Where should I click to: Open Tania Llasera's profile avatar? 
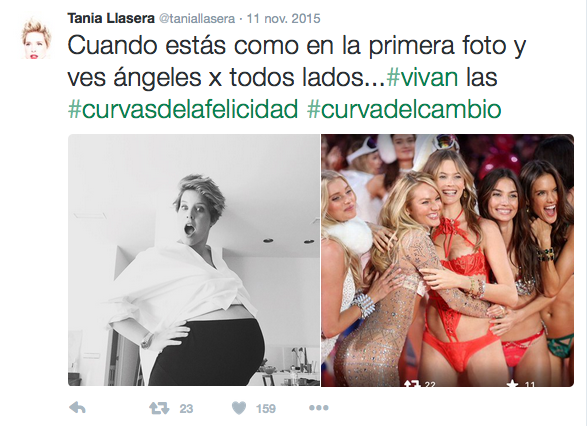(x=36, y=39)
